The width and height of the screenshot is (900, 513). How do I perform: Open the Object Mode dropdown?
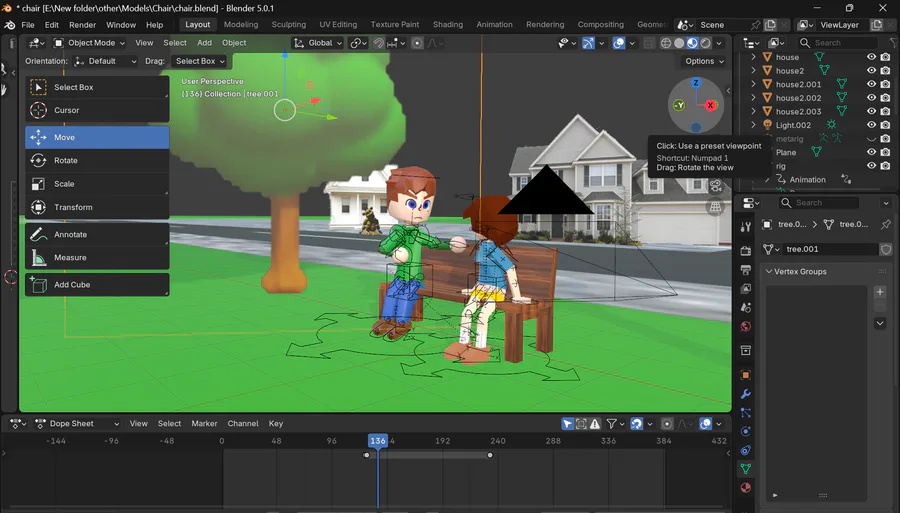pyautogui.click(x=91, y=43)
